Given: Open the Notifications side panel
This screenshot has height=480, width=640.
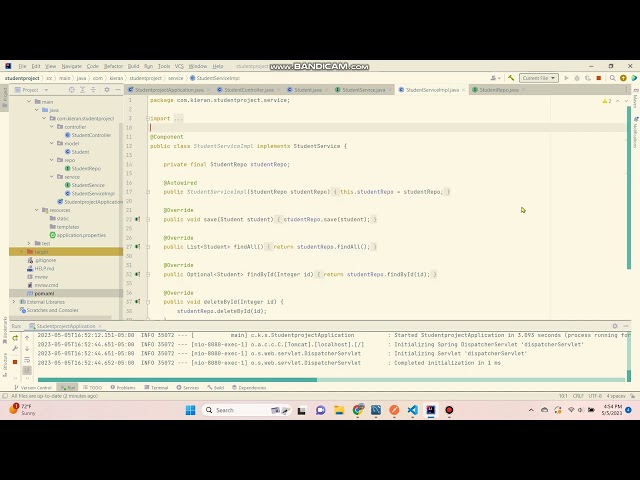Looking at the screenshot, I should pyautogui.click(x=635, y=132).
